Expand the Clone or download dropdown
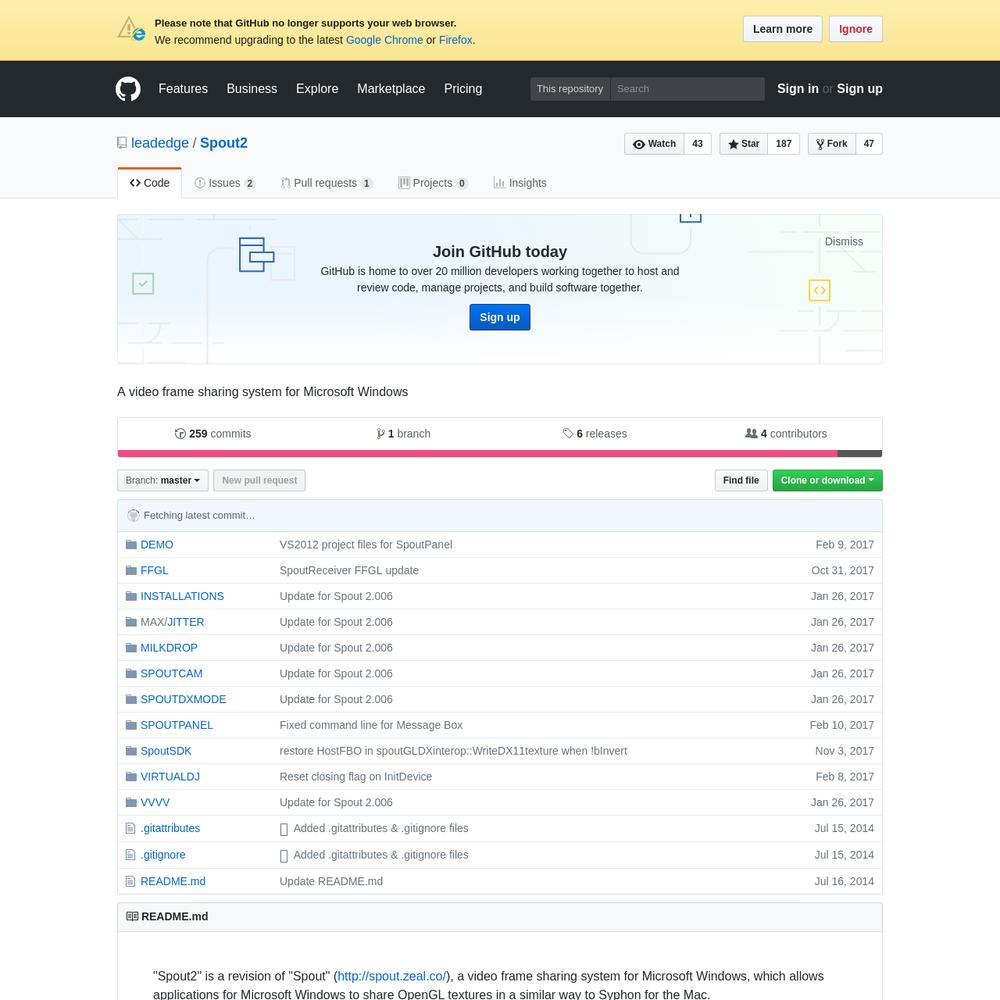Image resolution: width=1000 pixels, height=1000 pixels. point(827,480)
